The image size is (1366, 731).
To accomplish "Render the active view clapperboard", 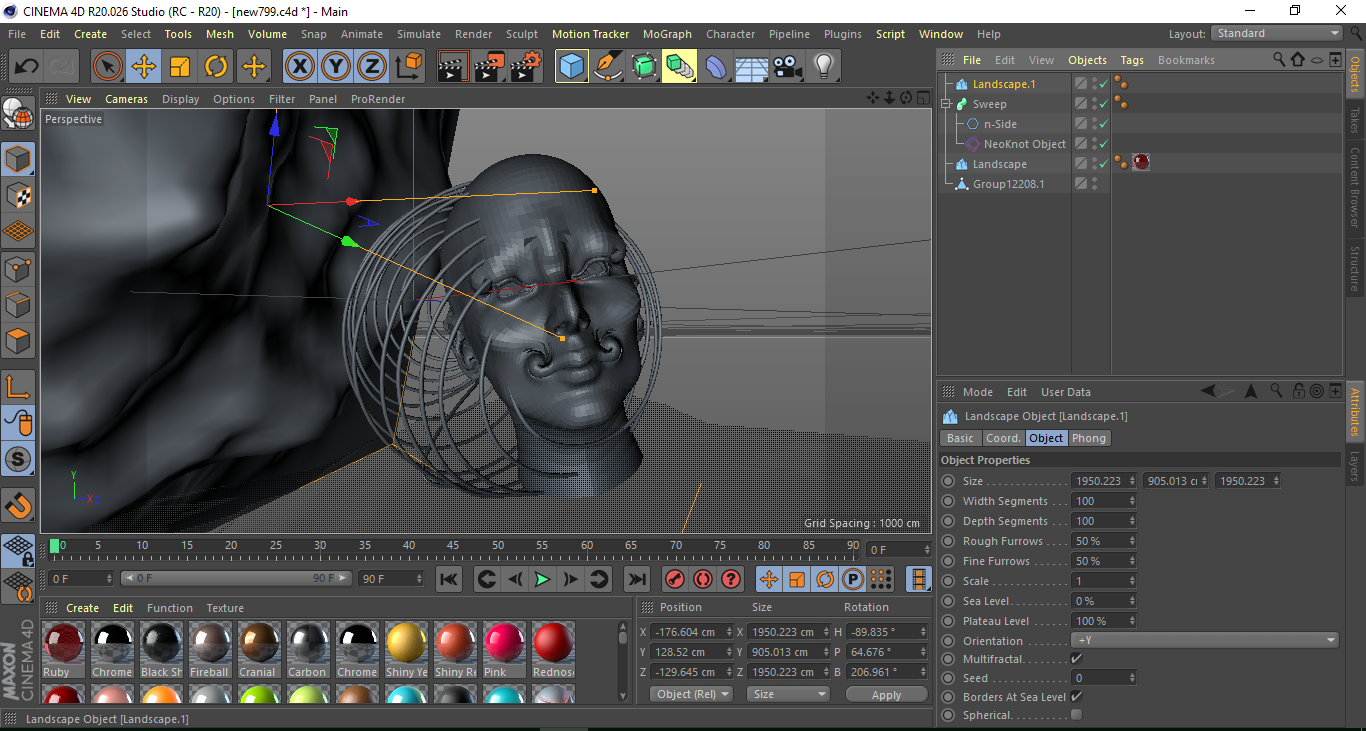I will 454,67.
